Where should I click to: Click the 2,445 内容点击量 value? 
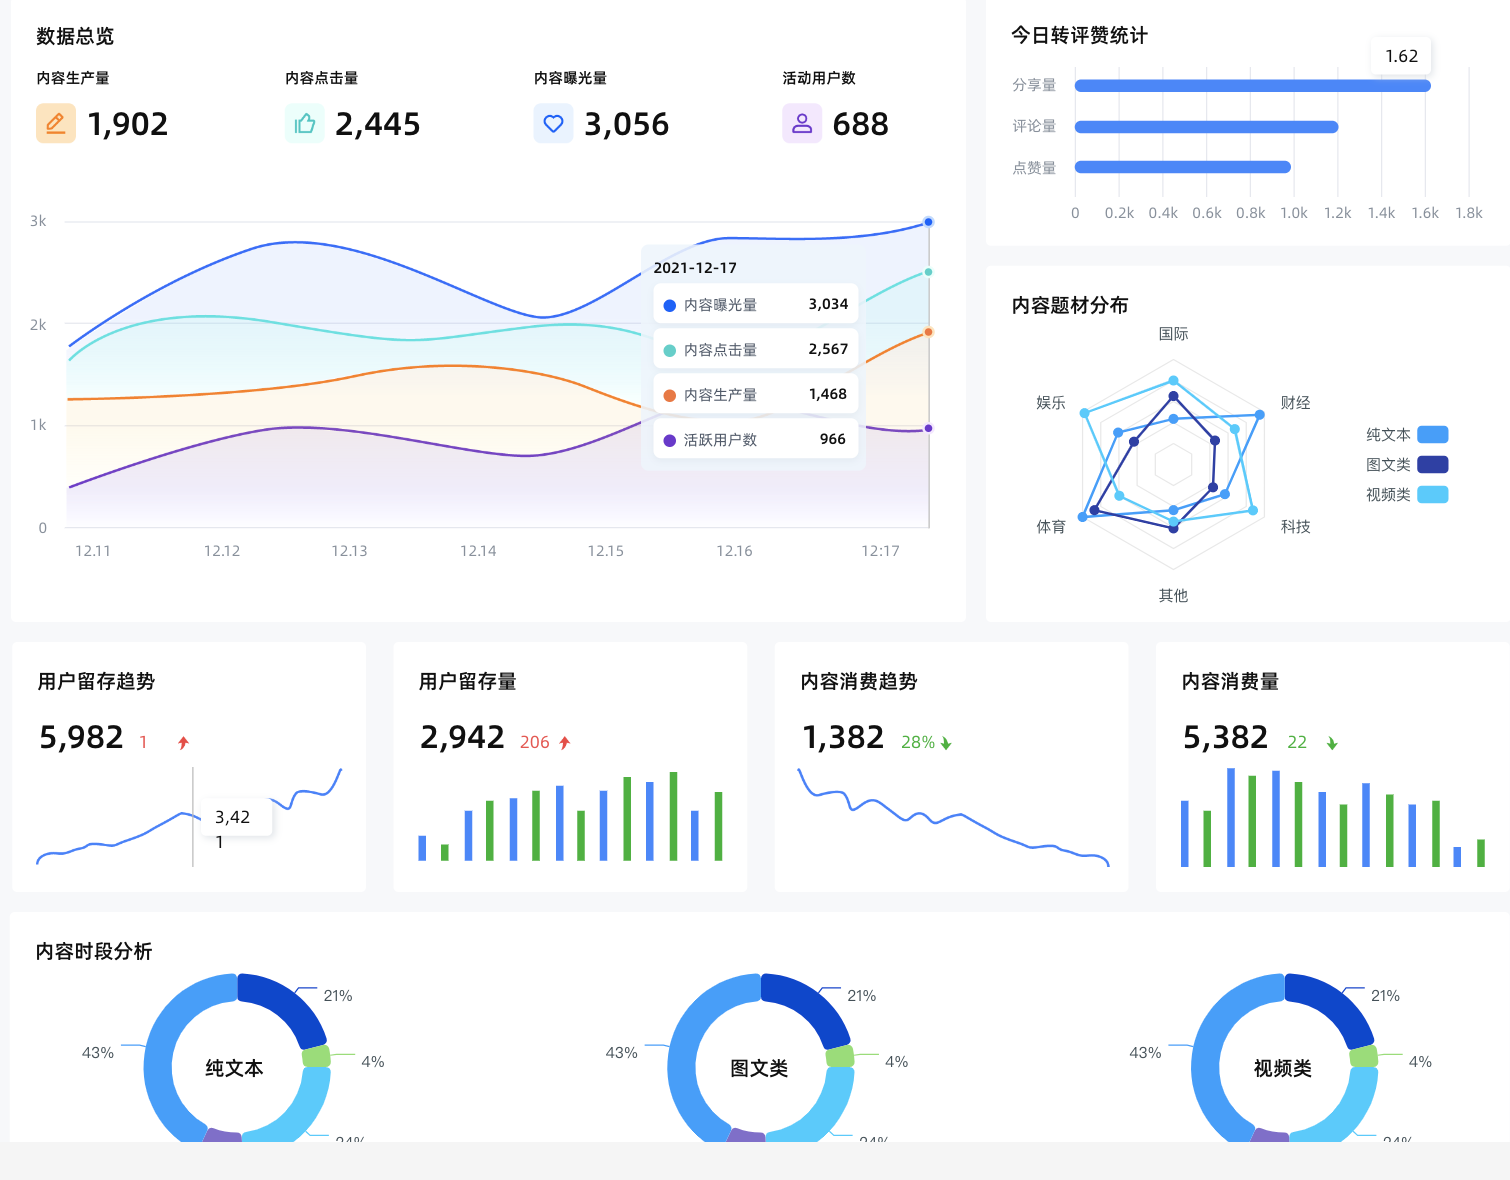point(378,124)
